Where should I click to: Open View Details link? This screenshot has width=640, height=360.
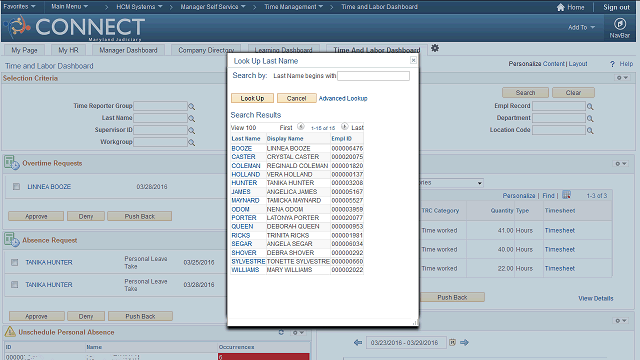(x=596, y=298)
